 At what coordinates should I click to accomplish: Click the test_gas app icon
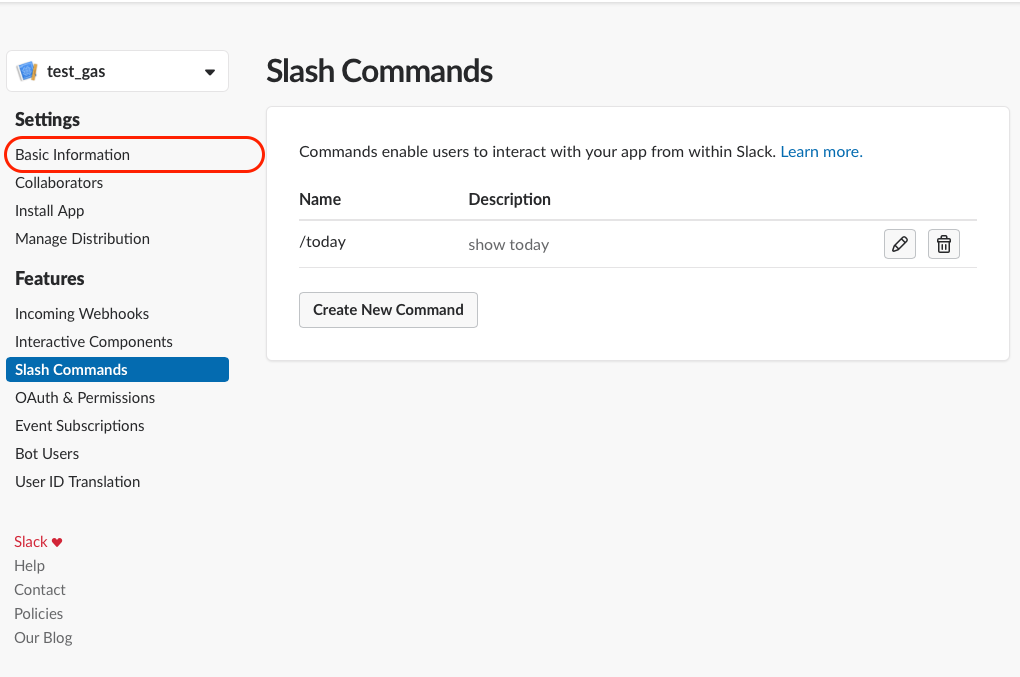pyautogui.click(x=27, y=72)
